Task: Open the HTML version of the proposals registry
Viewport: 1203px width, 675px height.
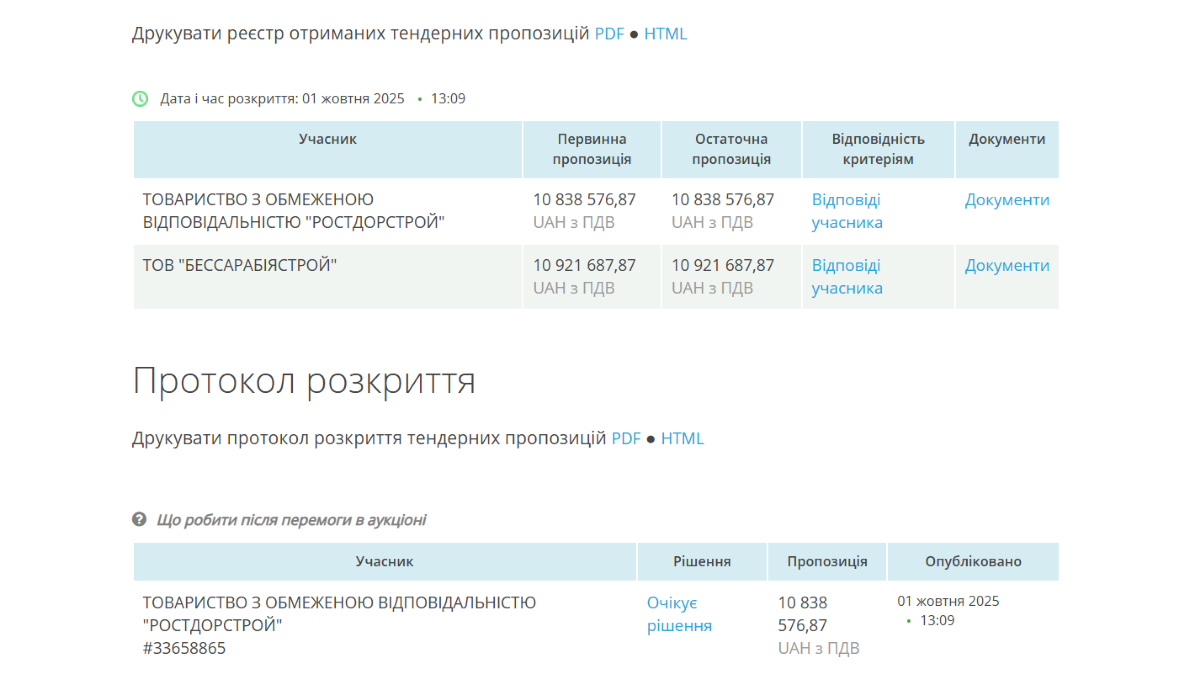Action: (665, 34)
